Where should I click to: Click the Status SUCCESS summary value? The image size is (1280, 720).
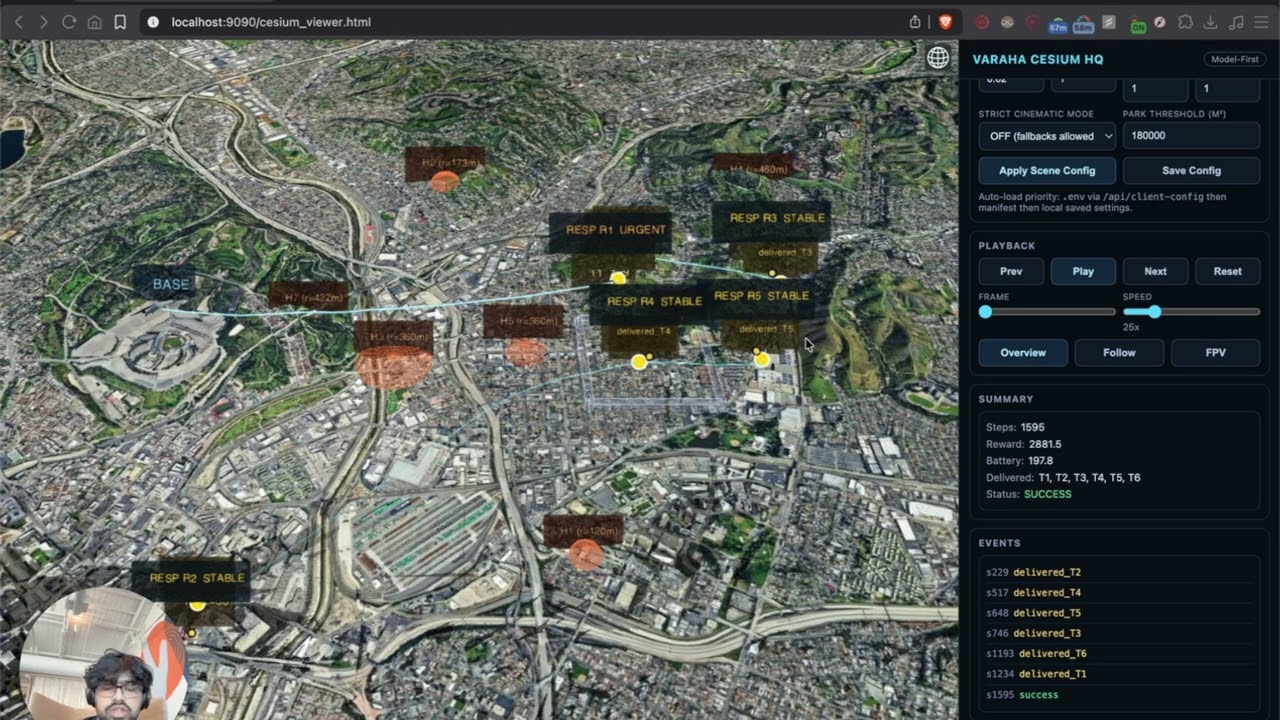point(1047,494)
